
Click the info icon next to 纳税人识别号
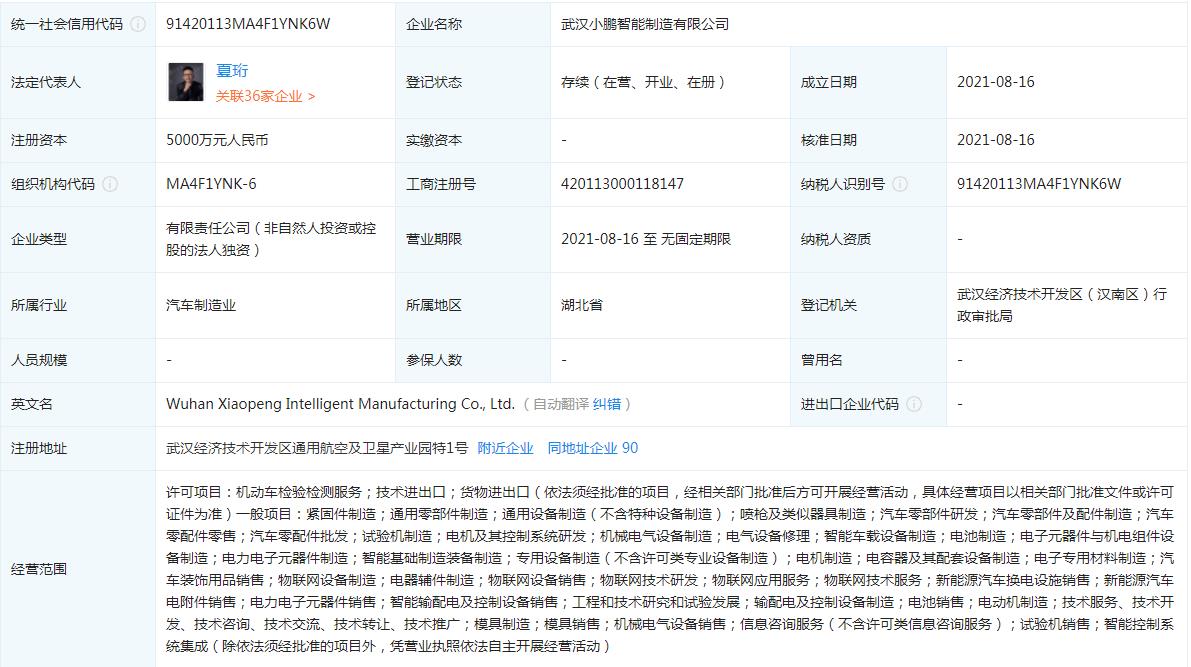(900, 184)
